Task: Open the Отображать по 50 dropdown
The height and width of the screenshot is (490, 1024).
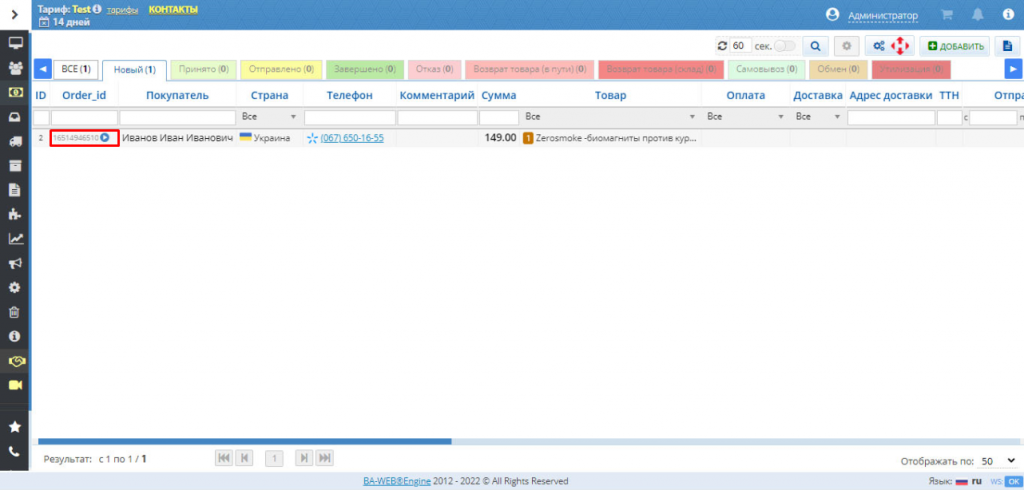Action: 998,461
